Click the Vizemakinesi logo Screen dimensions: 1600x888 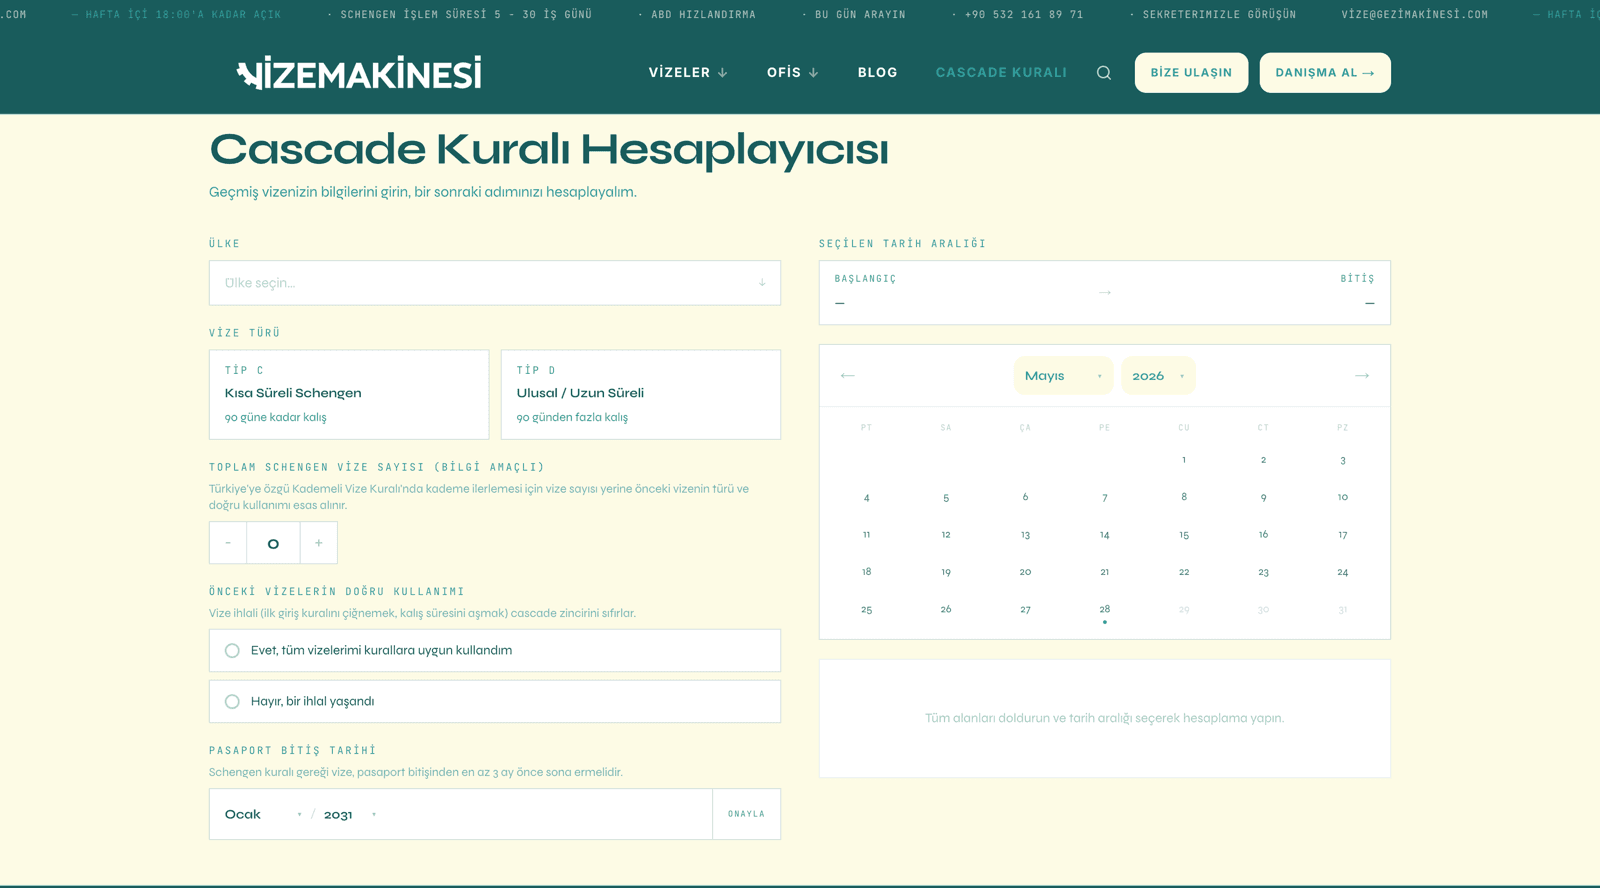coord(359,73)
